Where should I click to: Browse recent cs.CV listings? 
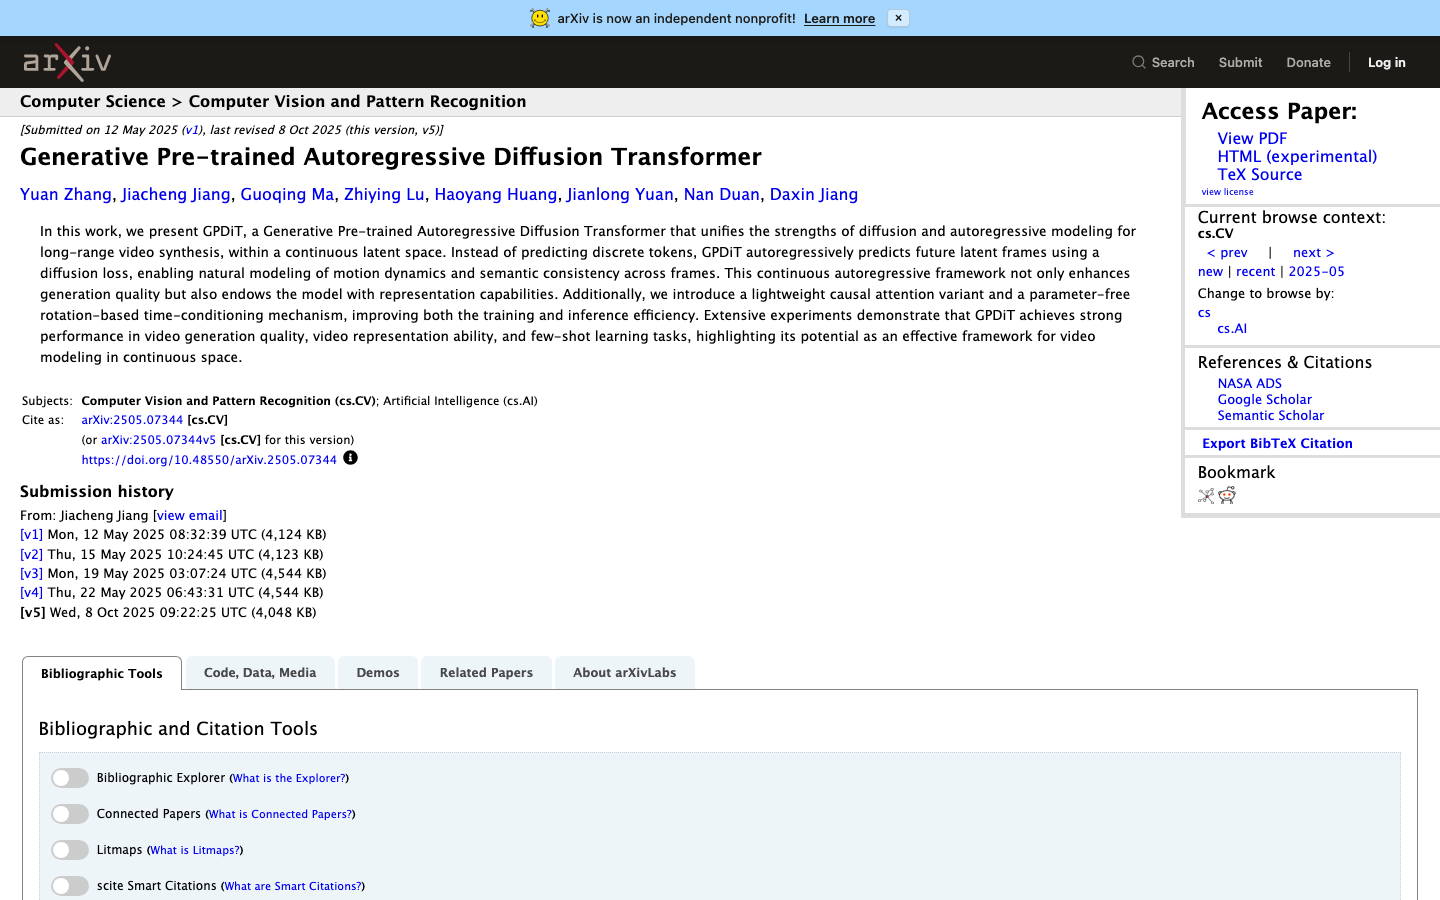coord(1255,271)
